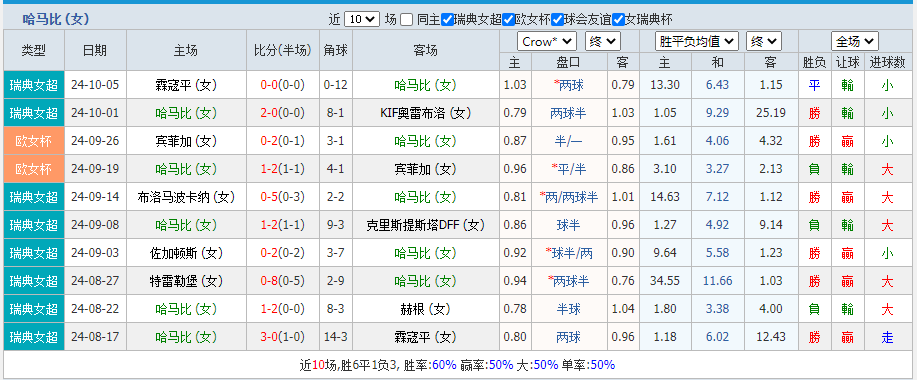Open team 佐加顿斯 (女)

coord(187,253)
